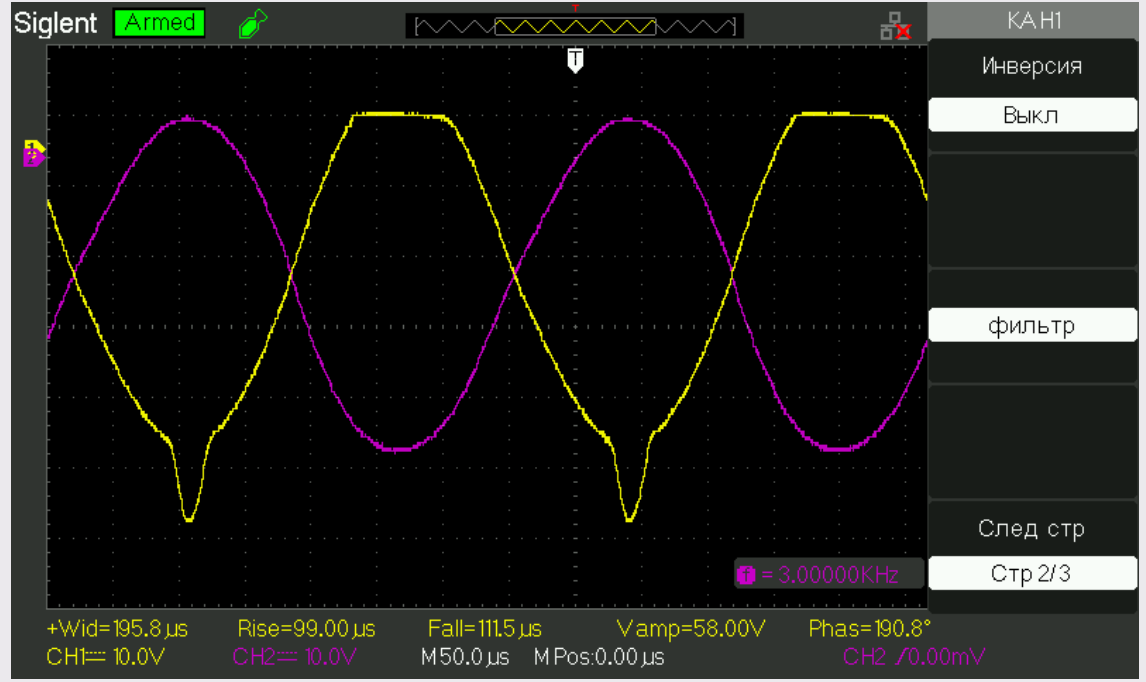
Task: Select the CH1 10.0V scale readout
Action: (x=104, y=657)
